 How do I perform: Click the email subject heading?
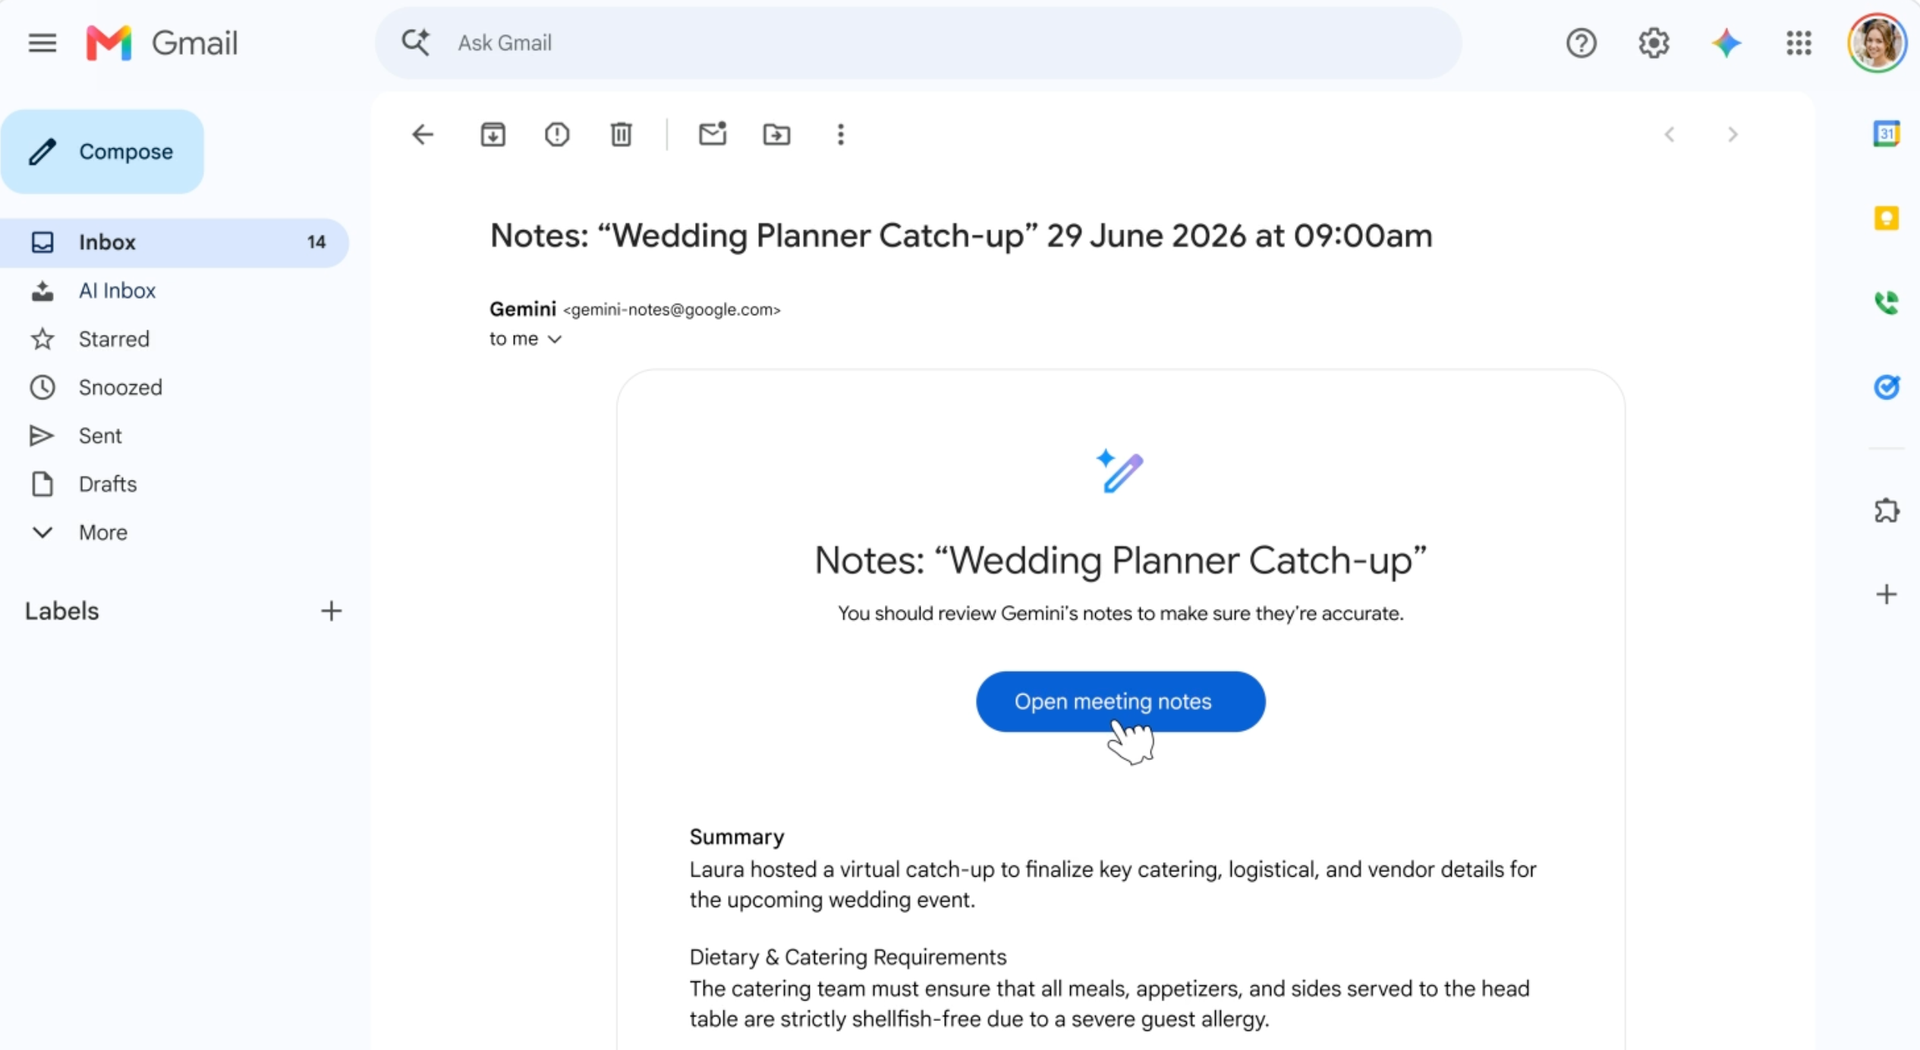coord(960,236)
